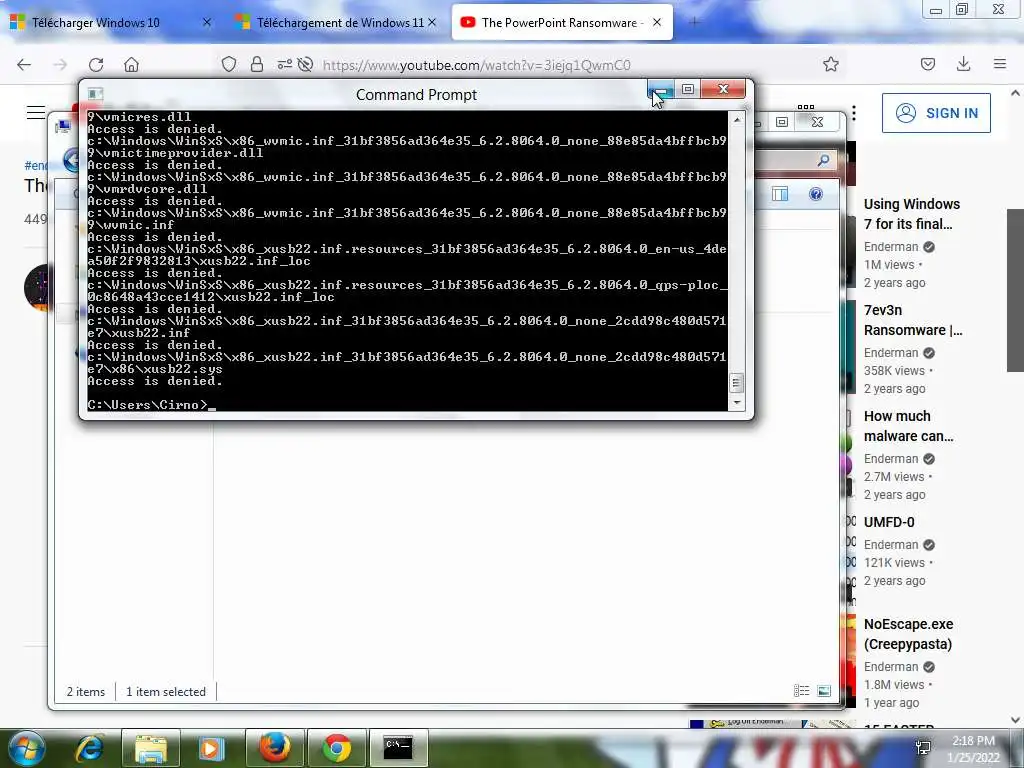Click the YouTube SIGN IN button

pos(936,113)
